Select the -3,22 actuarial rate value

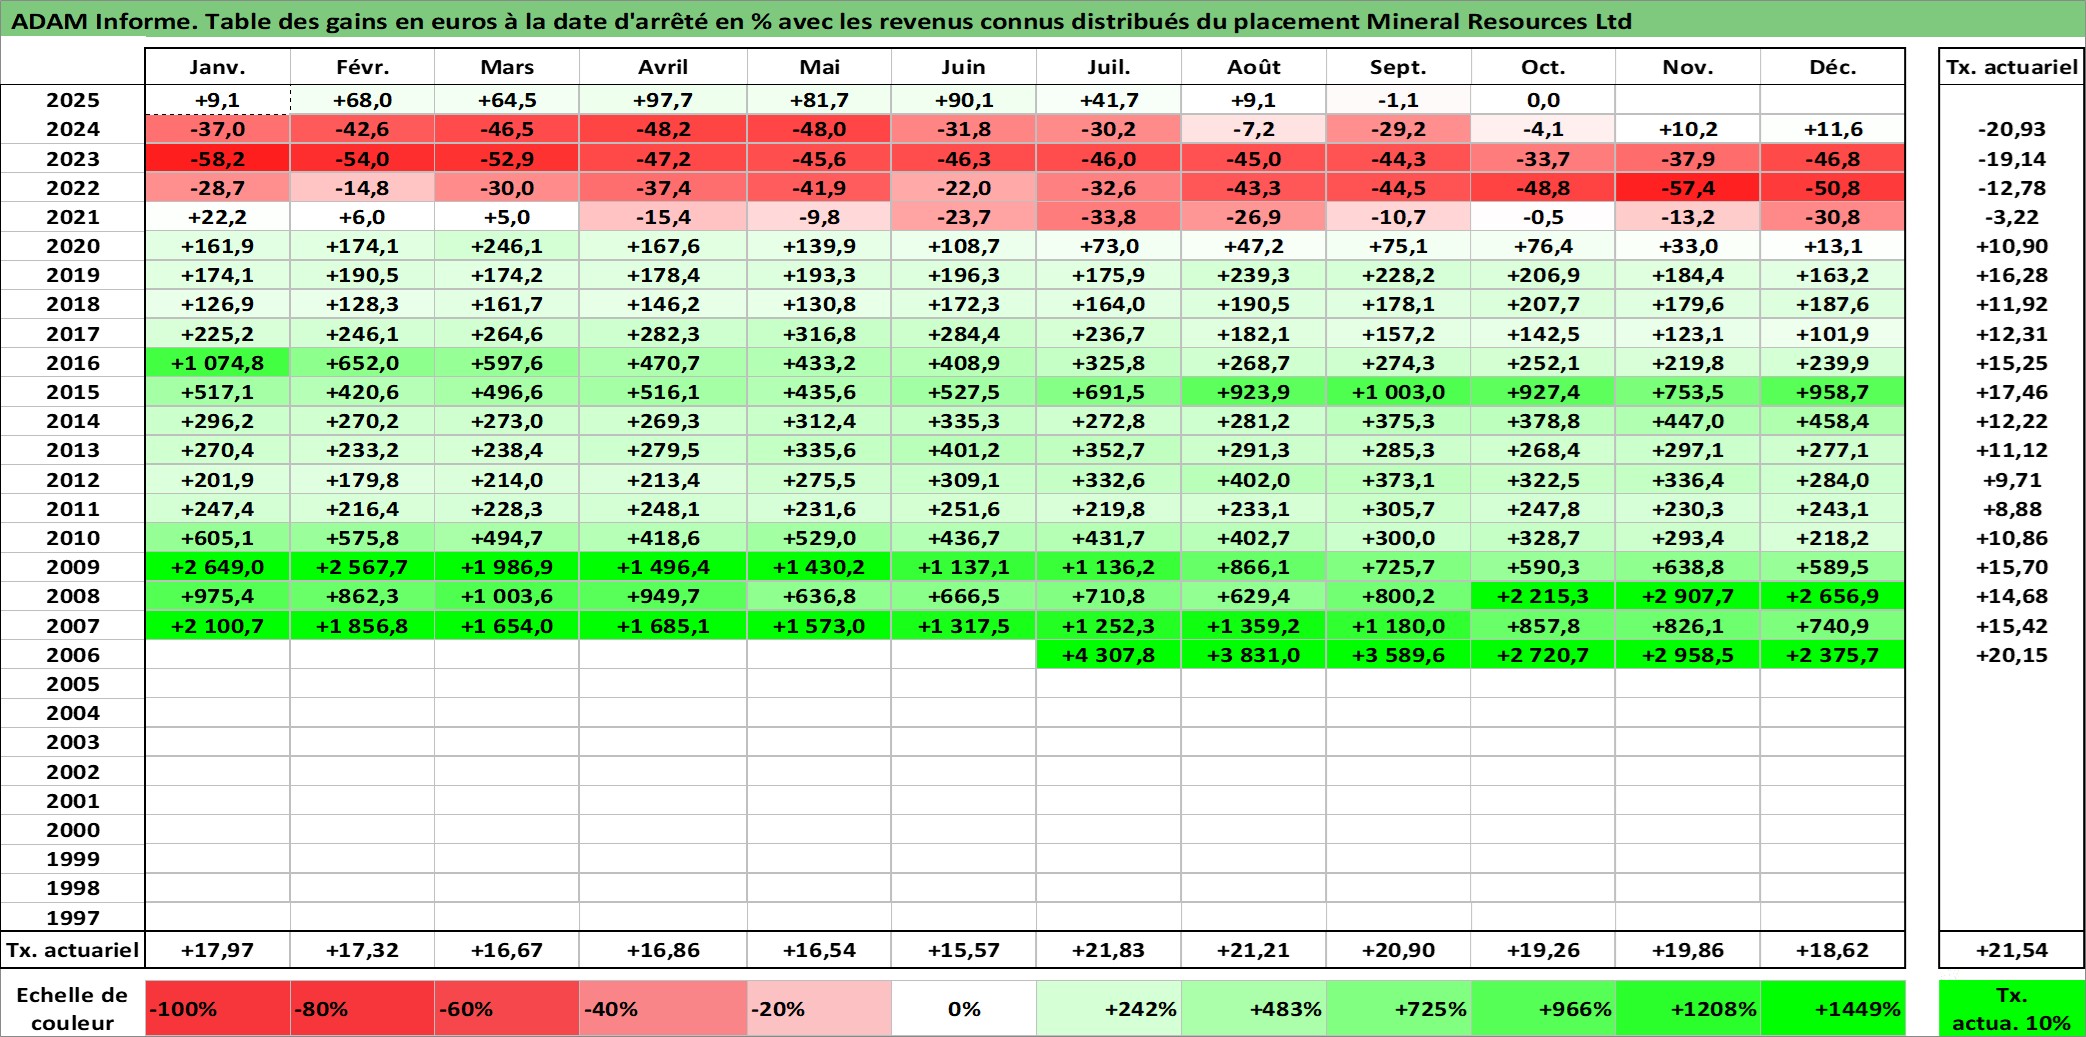click(2011, 217)
